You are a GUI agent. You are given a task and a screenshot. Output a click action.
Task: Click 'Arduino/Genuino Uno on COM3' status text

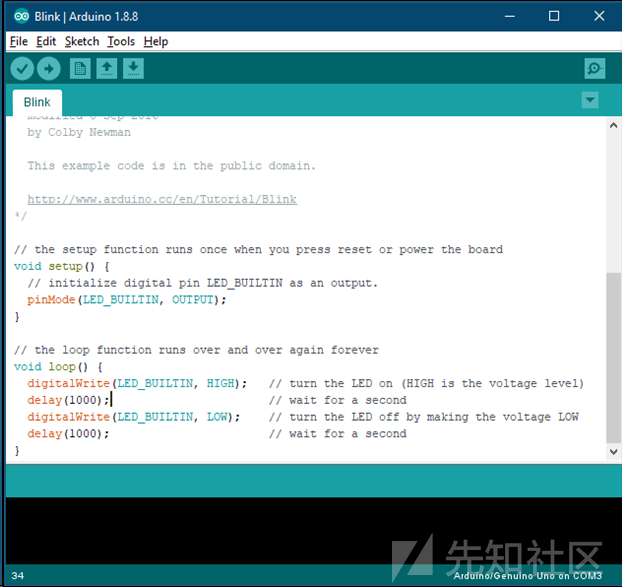(x=528, y=575)
